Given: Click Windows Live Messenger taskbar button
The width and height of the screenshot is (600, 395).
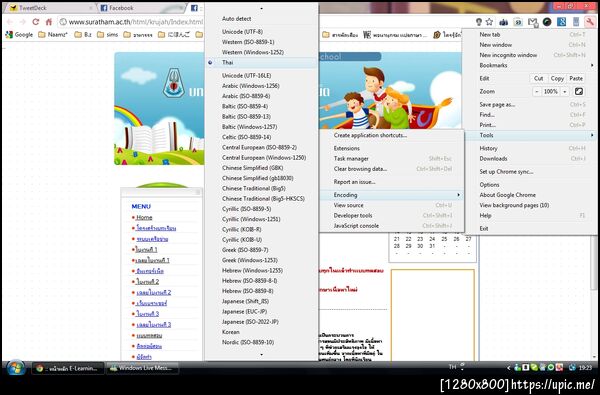Looking at the screenshot, I should [x=142, y=368].
